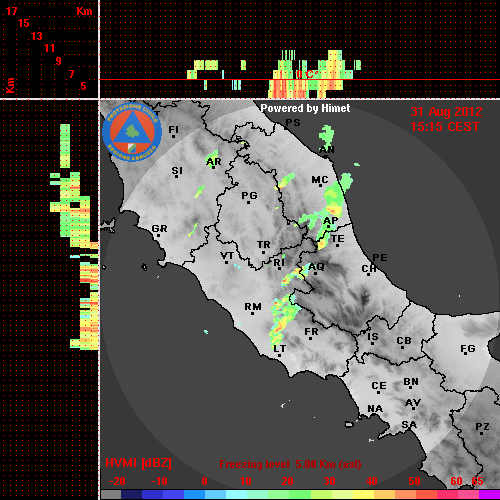Click the '-20' dBZ scale value
Image resolution: width=500 pixels, height=500 pixels.
click(117, 481)
